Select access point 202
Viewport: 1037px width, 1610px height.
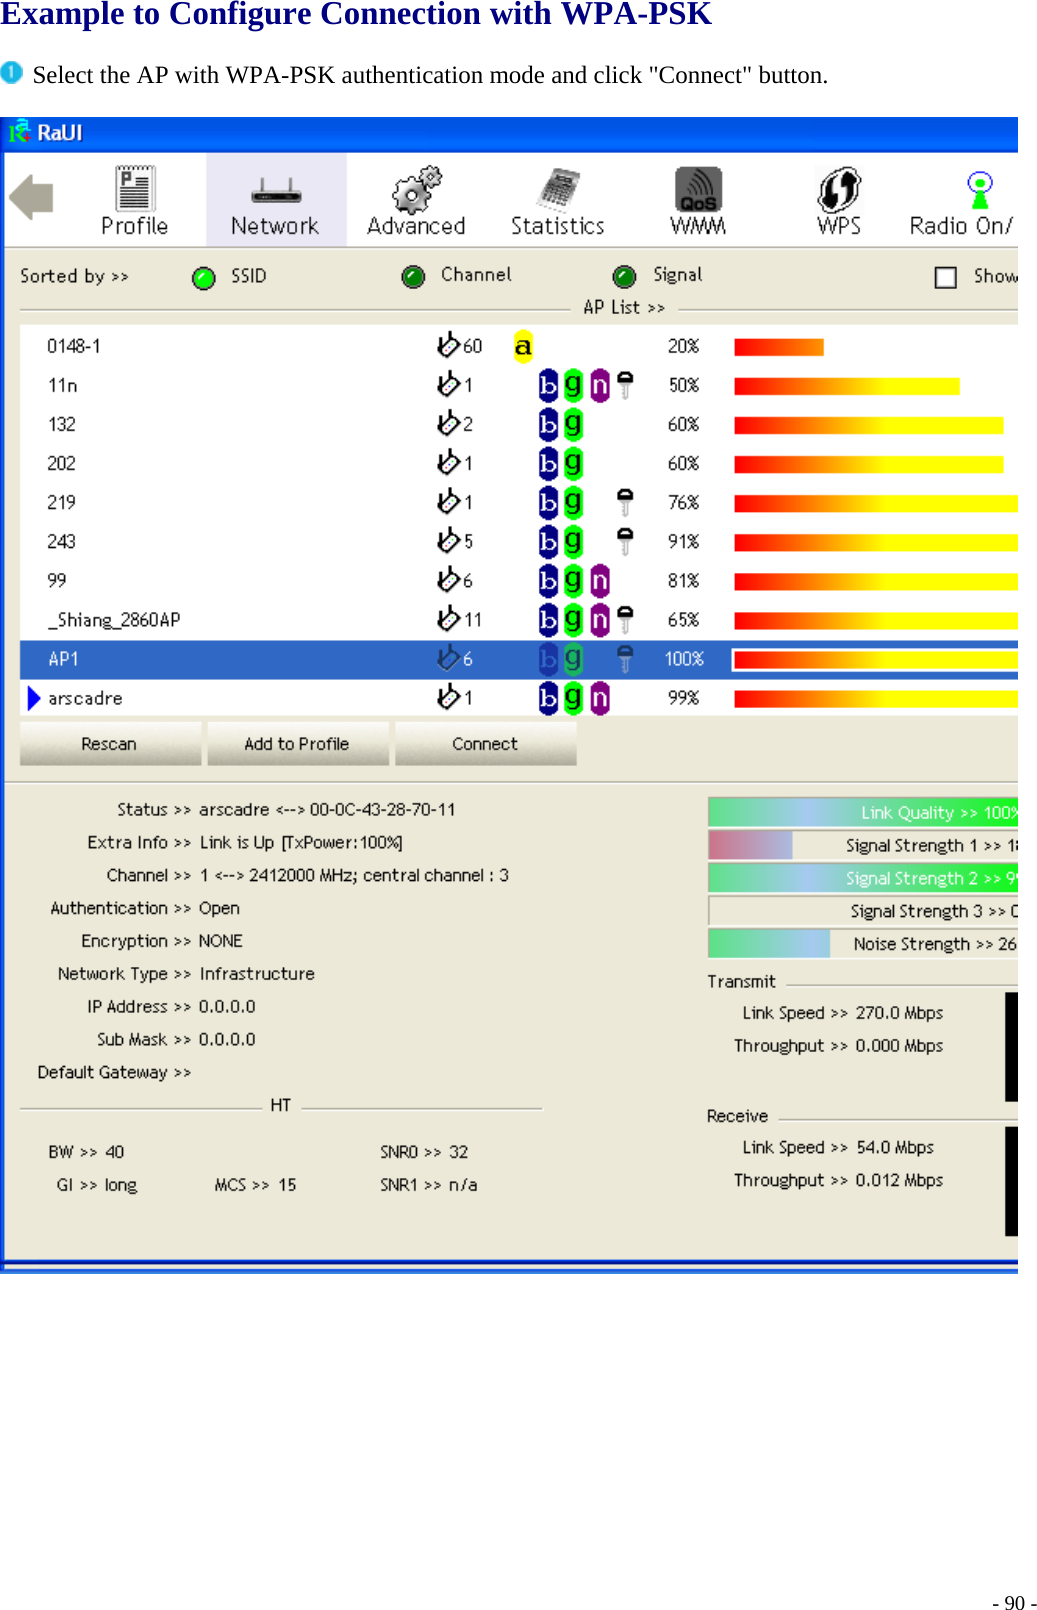[x=519, y=463]
